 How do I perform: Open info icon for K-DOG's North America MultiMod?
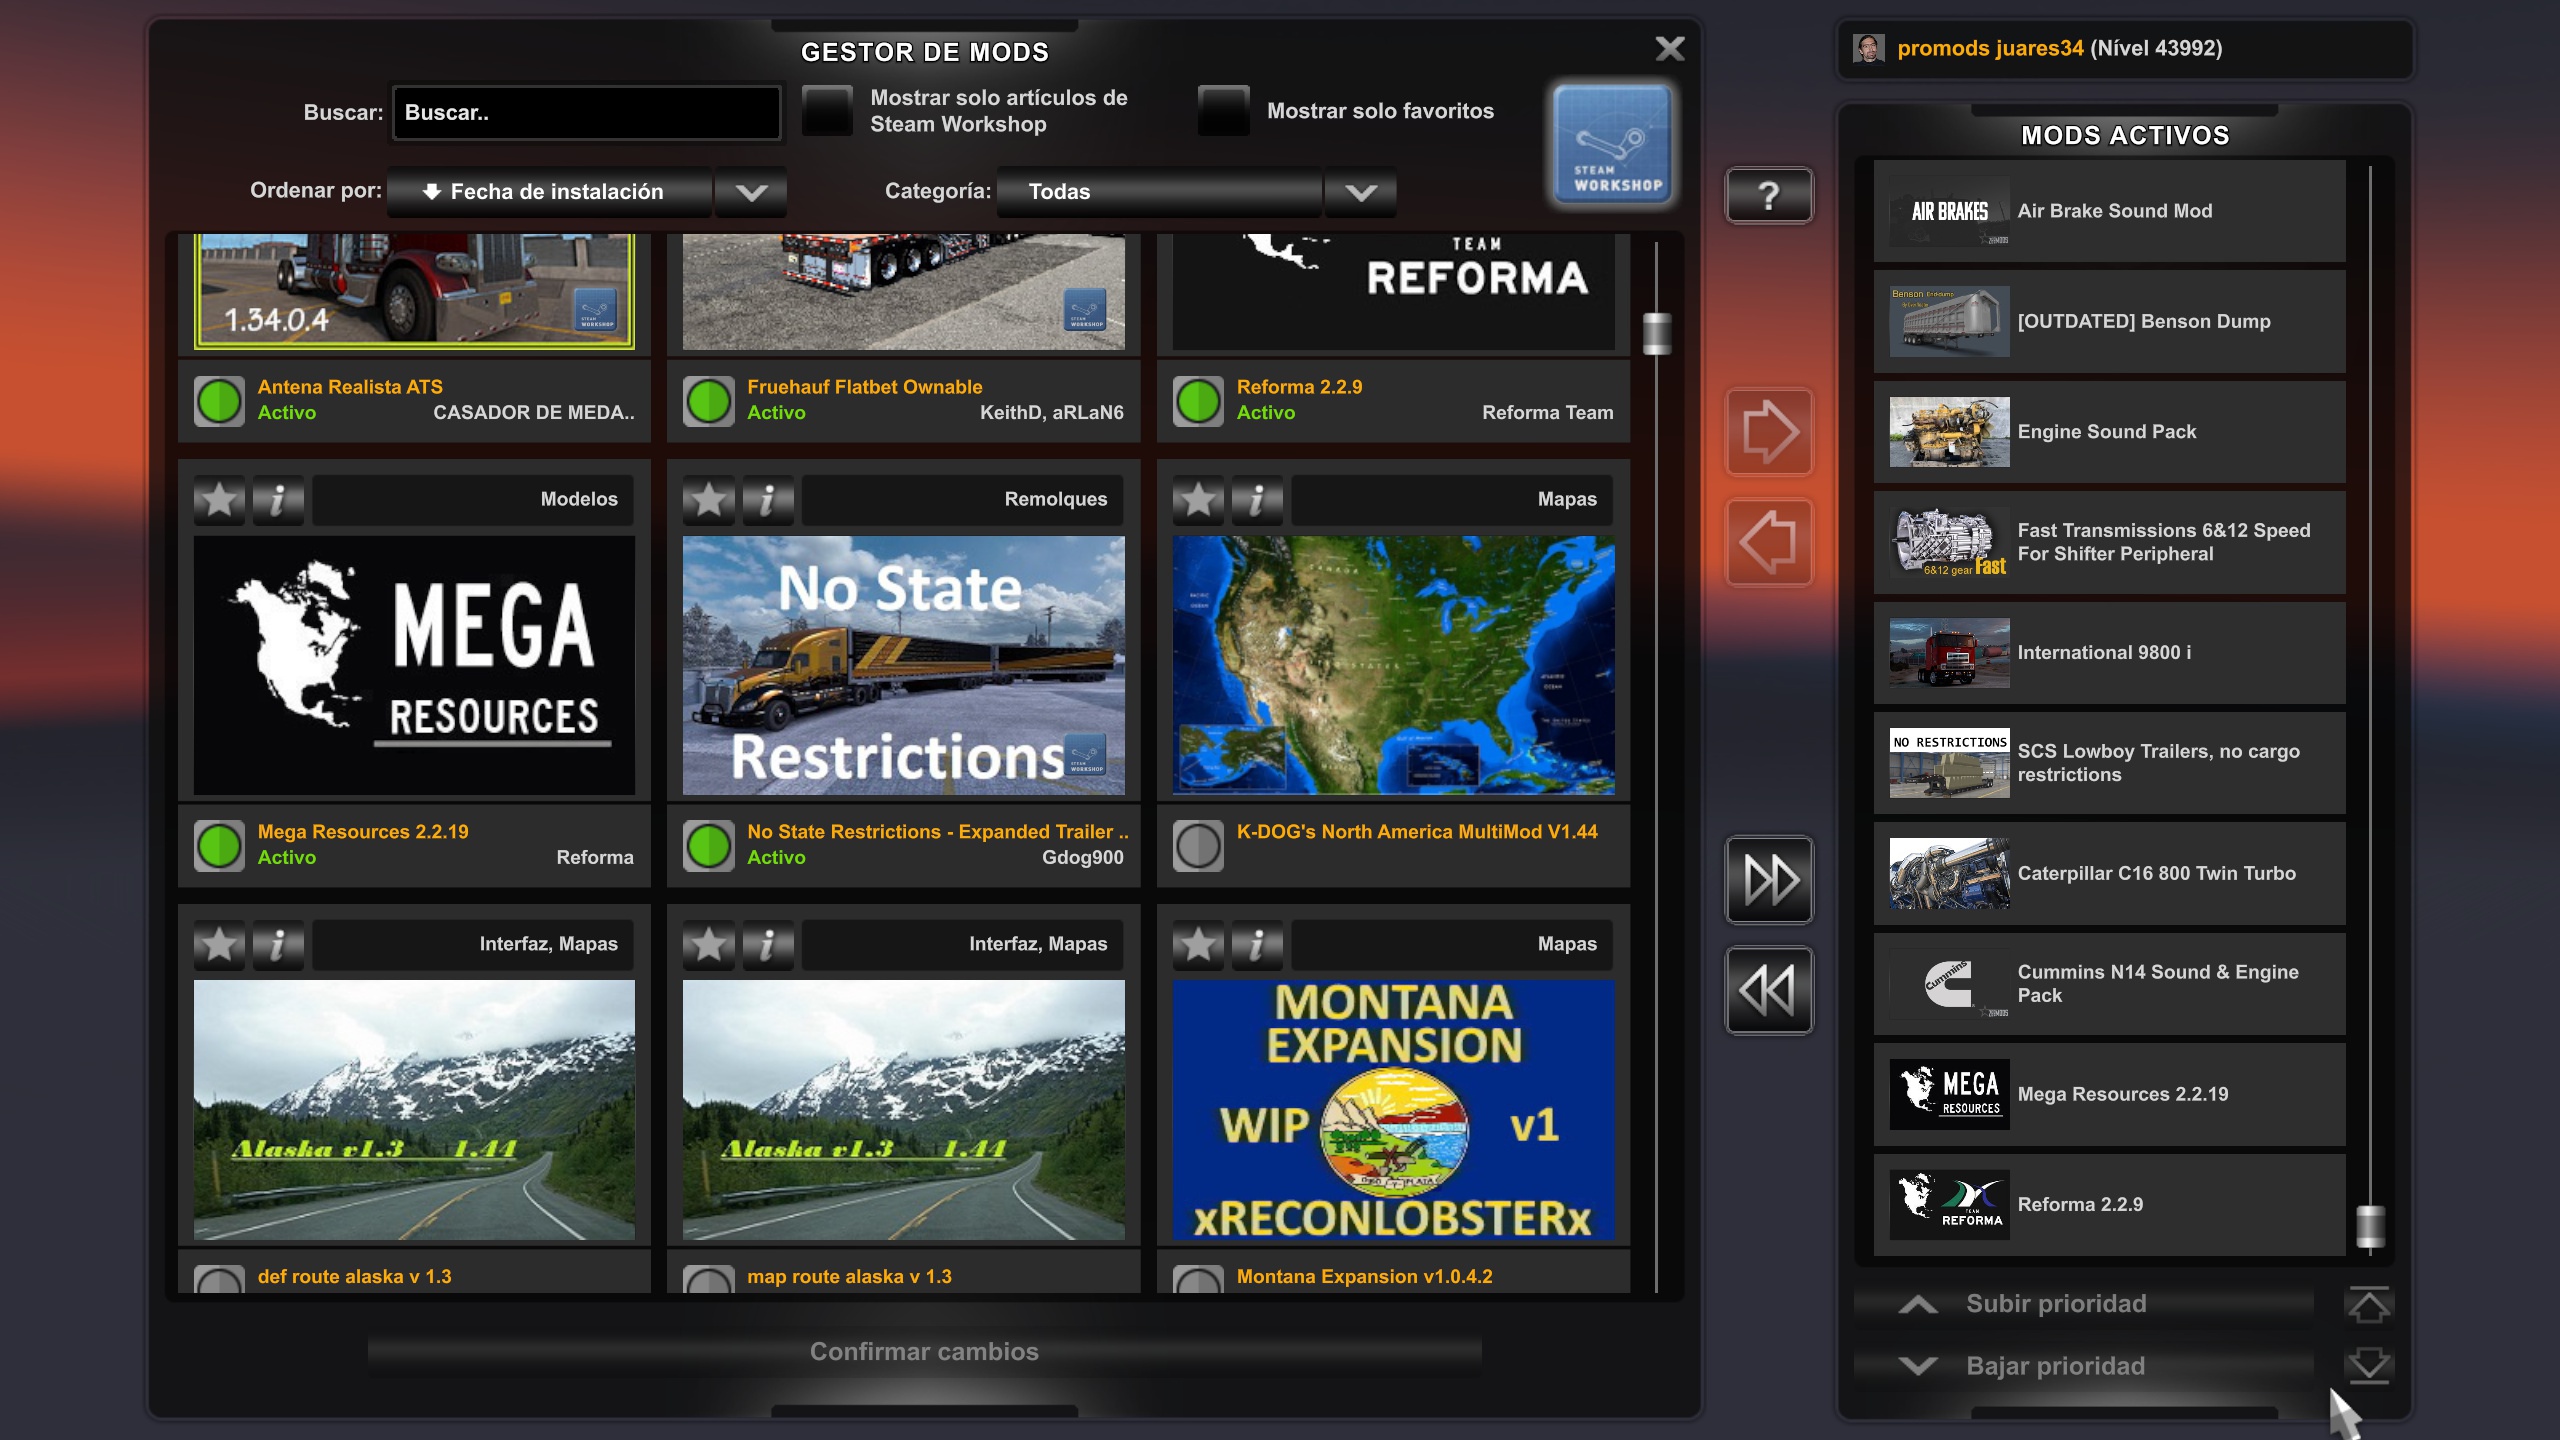pos(1257,499)
